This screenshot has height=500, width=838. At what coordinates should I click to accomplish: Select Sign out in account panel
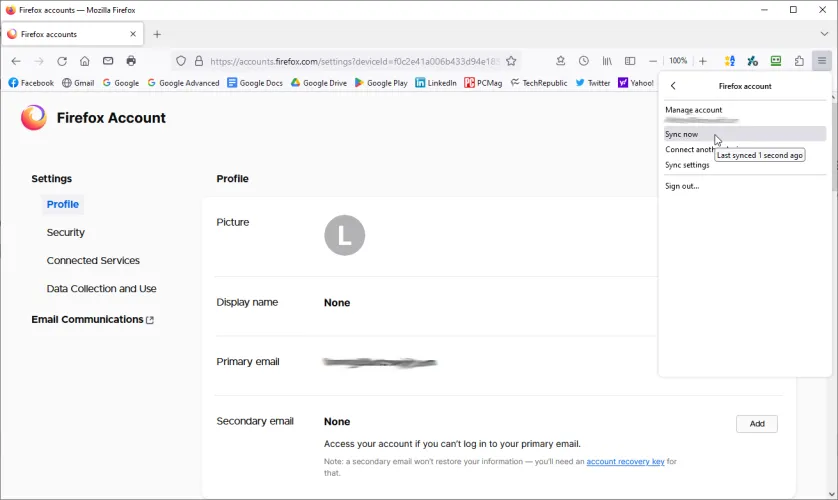pyautogui.click(x=682, y=186)
